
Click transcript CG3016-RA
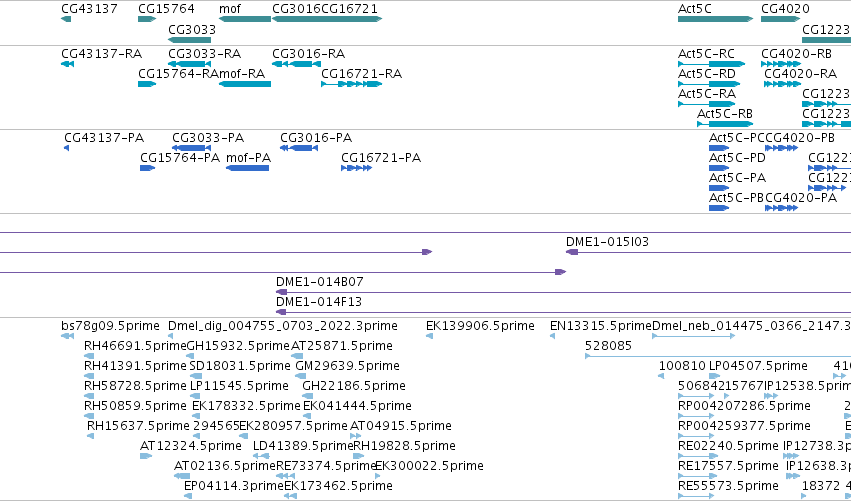(296, 64)
